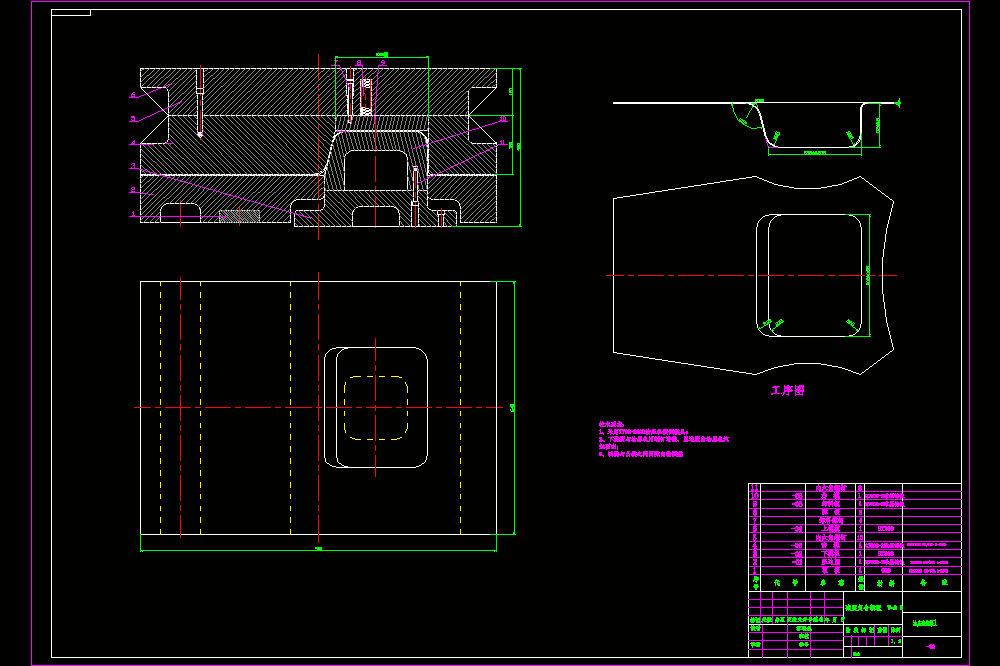Click balloon number 4 in the section view
Viewport: 1000px width, 666px height.
click(133, 143)
